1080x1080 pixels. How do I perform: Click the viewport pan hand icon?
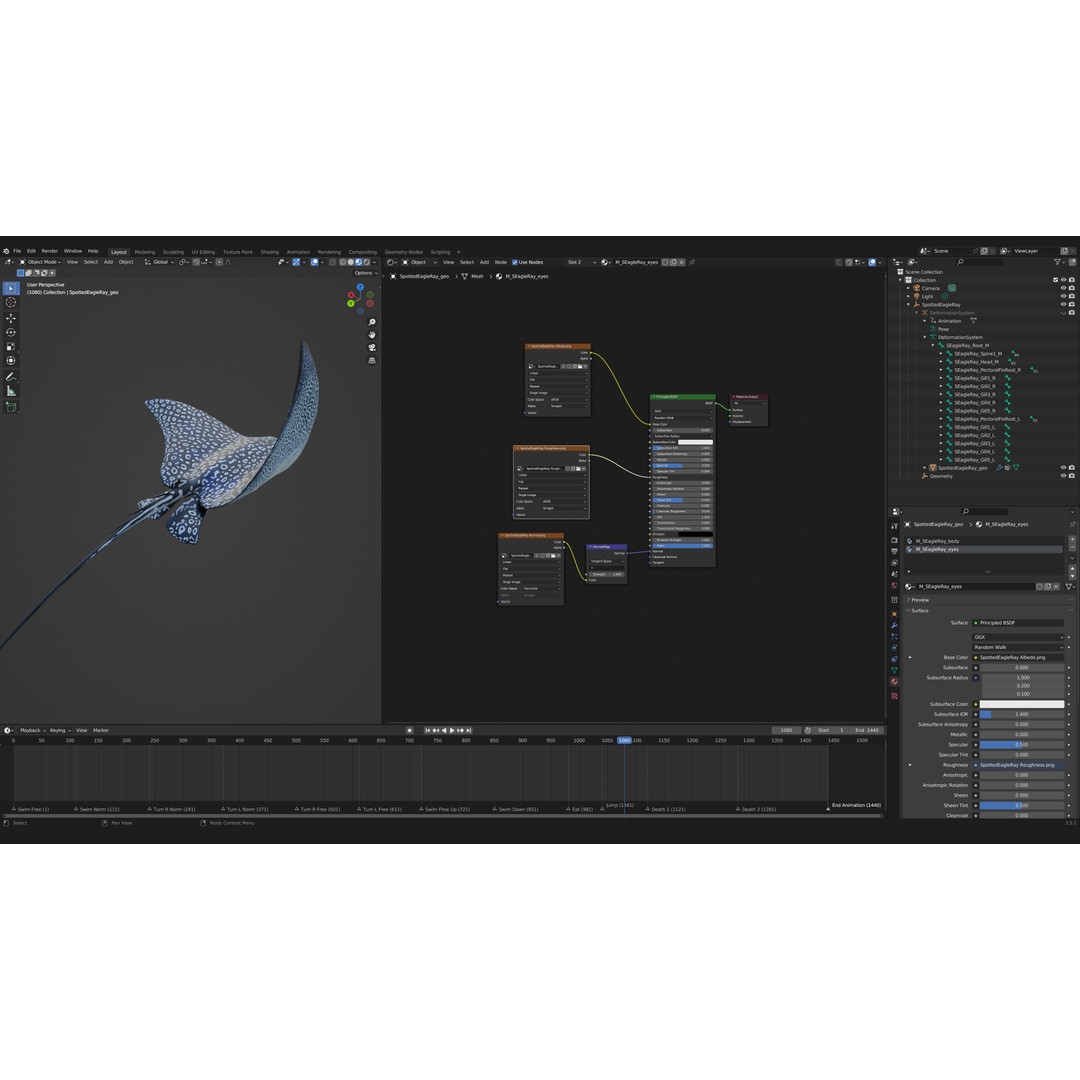click(372, 335)
